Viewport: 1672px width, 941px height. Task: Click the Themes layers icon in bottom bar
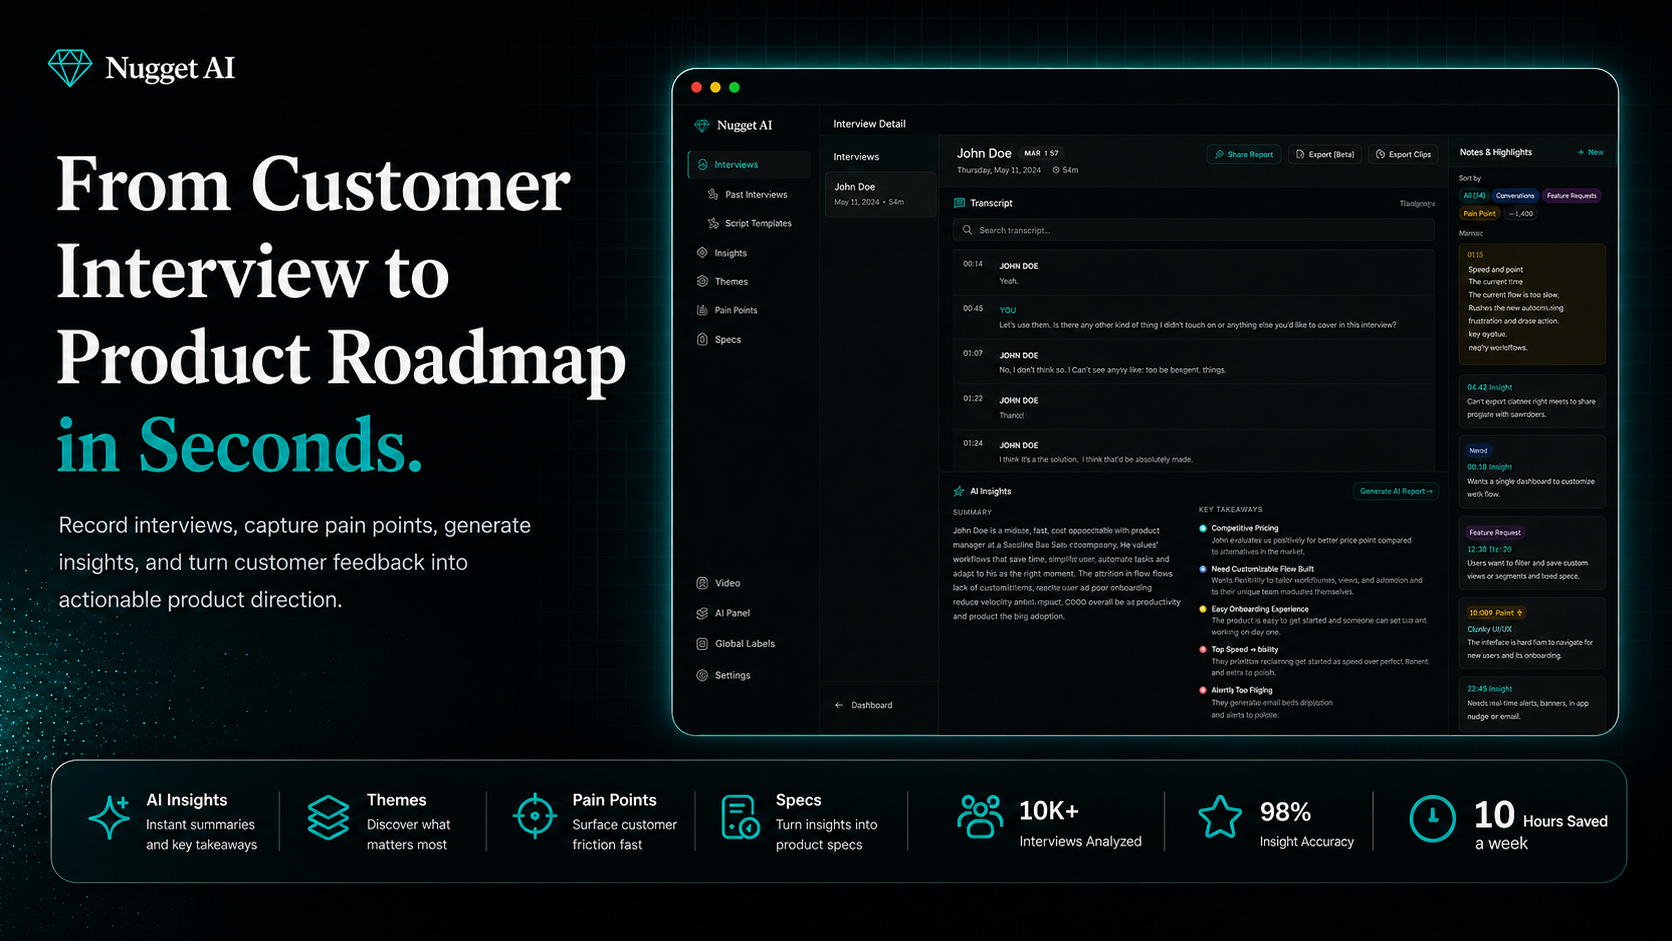click(x=328, y=817)
